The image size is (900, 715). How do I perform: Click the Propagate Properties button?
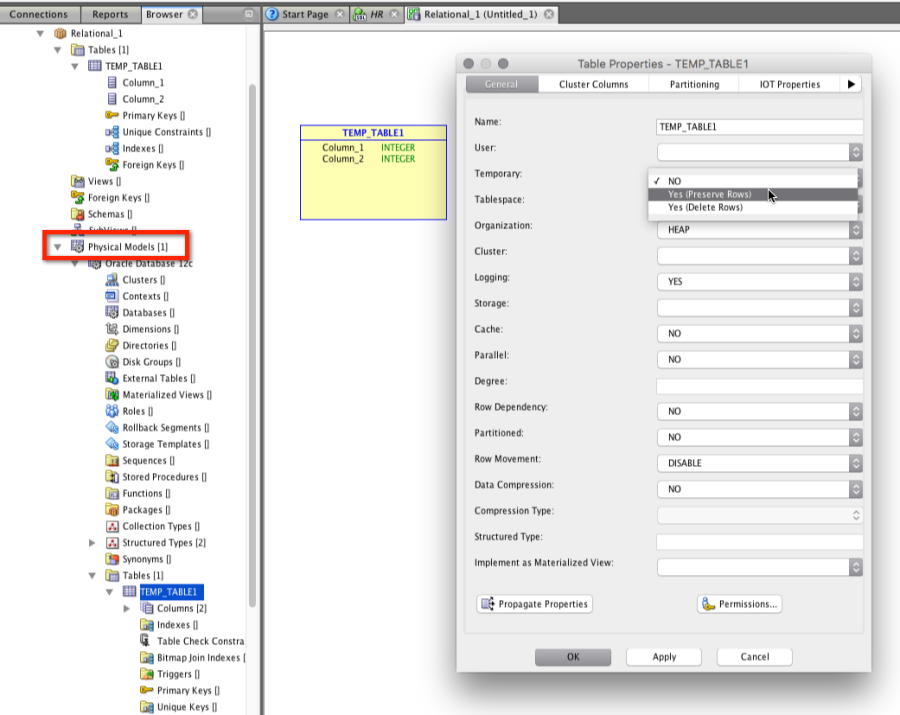click(535, 604)
